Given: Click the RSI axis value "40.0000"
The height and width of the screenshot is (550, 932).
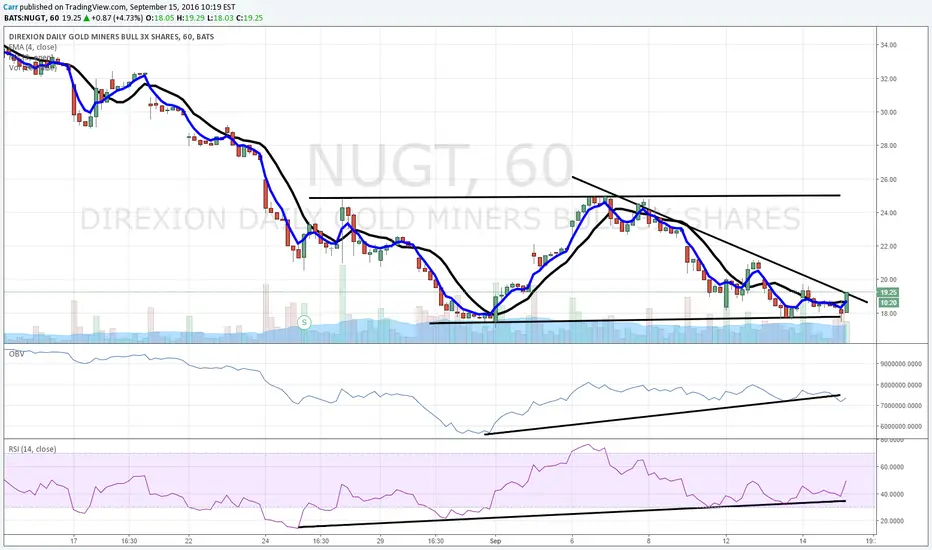Looking at the screenshot, I should [893, 494].
